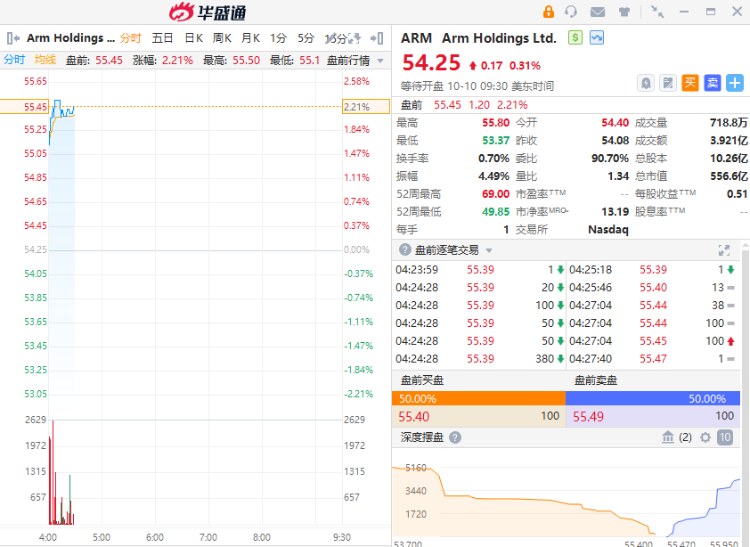The height and width of the screenshot is (547, 750).
Task: Click the depth levels 10 button
Action: [725, 437]
